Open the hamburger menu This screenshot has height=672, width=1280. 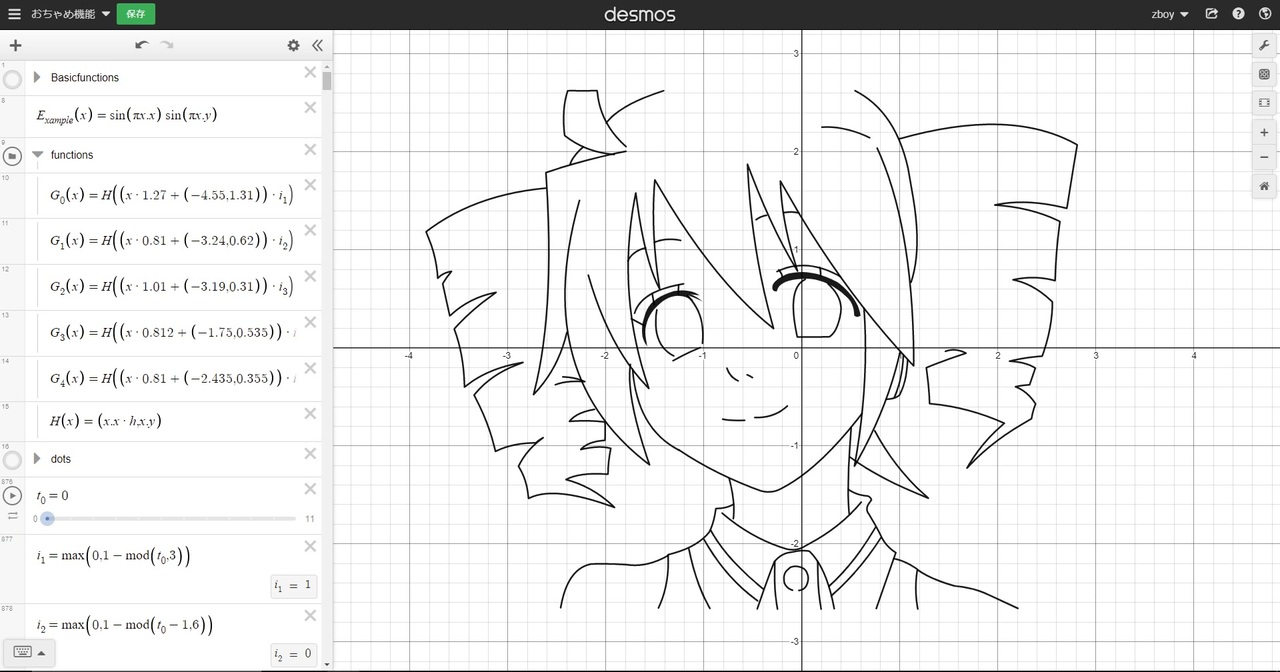[x=14, y=14]
